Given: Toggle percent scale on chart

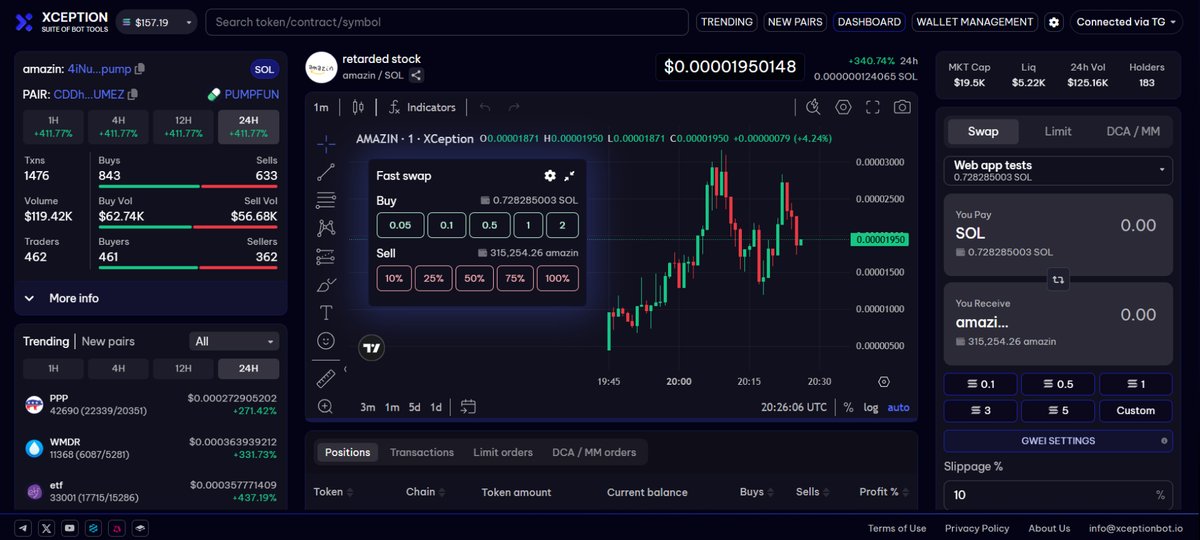Looking at the screenshot, I should tap(848, 407).
